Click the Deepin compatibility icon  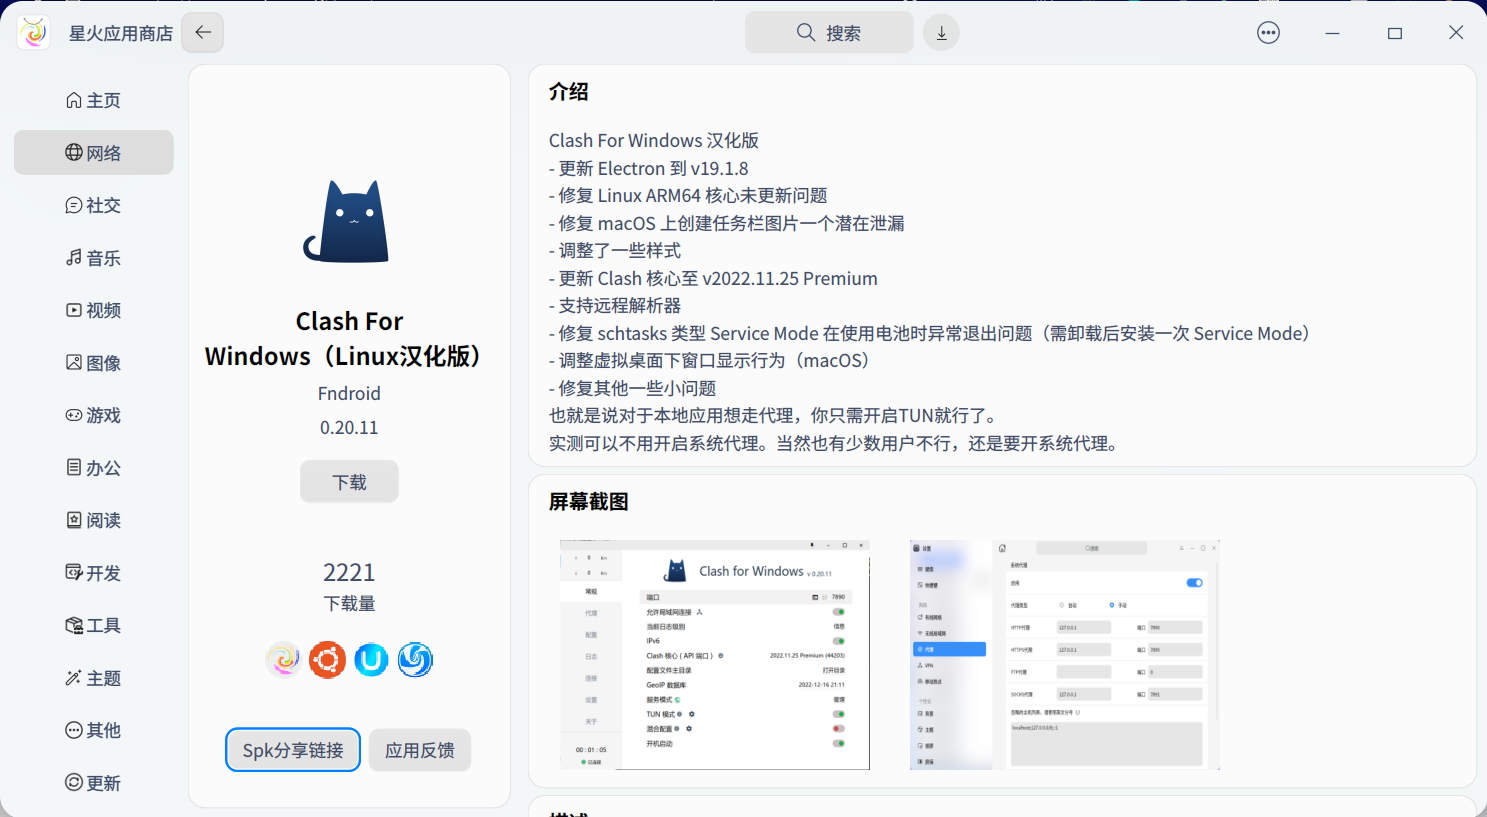tap(414, 659)
